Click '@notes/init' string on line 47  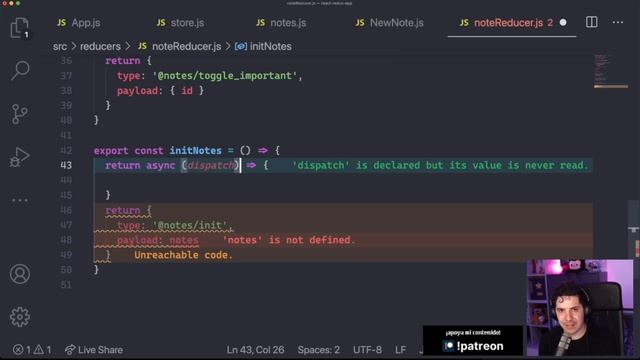(189, 225)
